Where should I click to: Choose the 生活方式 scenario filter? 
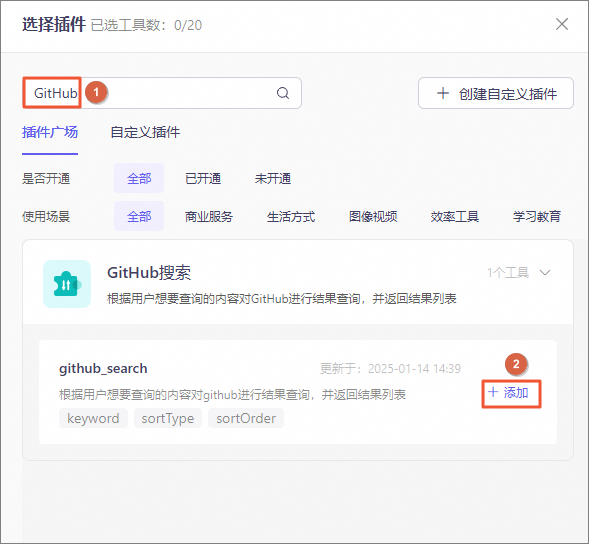point(291,216)
